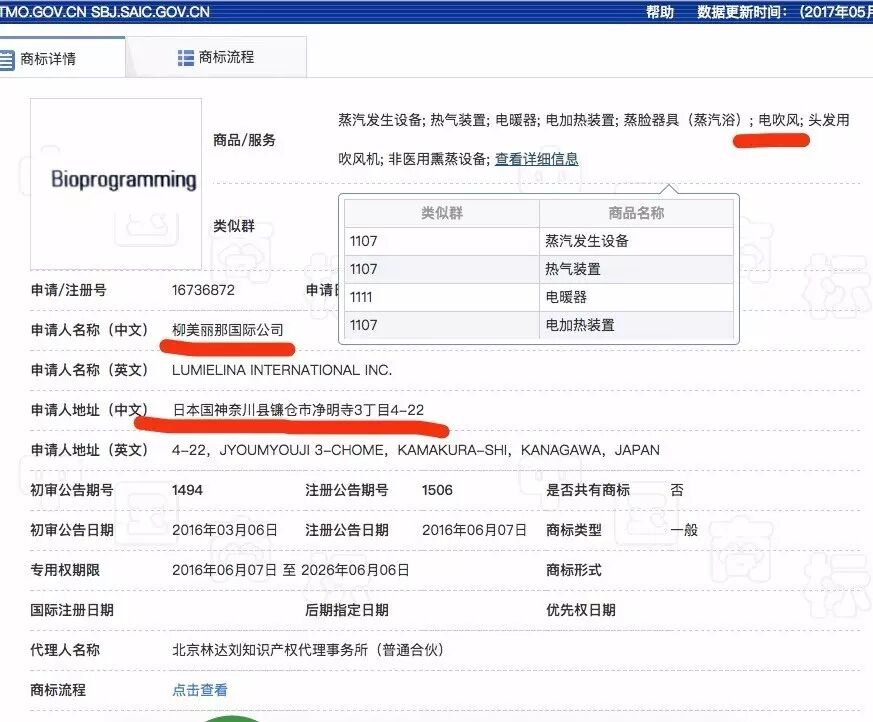Image resolution: width=873 pixels, height=722 pixels.
Task: Click the 商标详情 tab document icon
Action: tap(6, 60)
